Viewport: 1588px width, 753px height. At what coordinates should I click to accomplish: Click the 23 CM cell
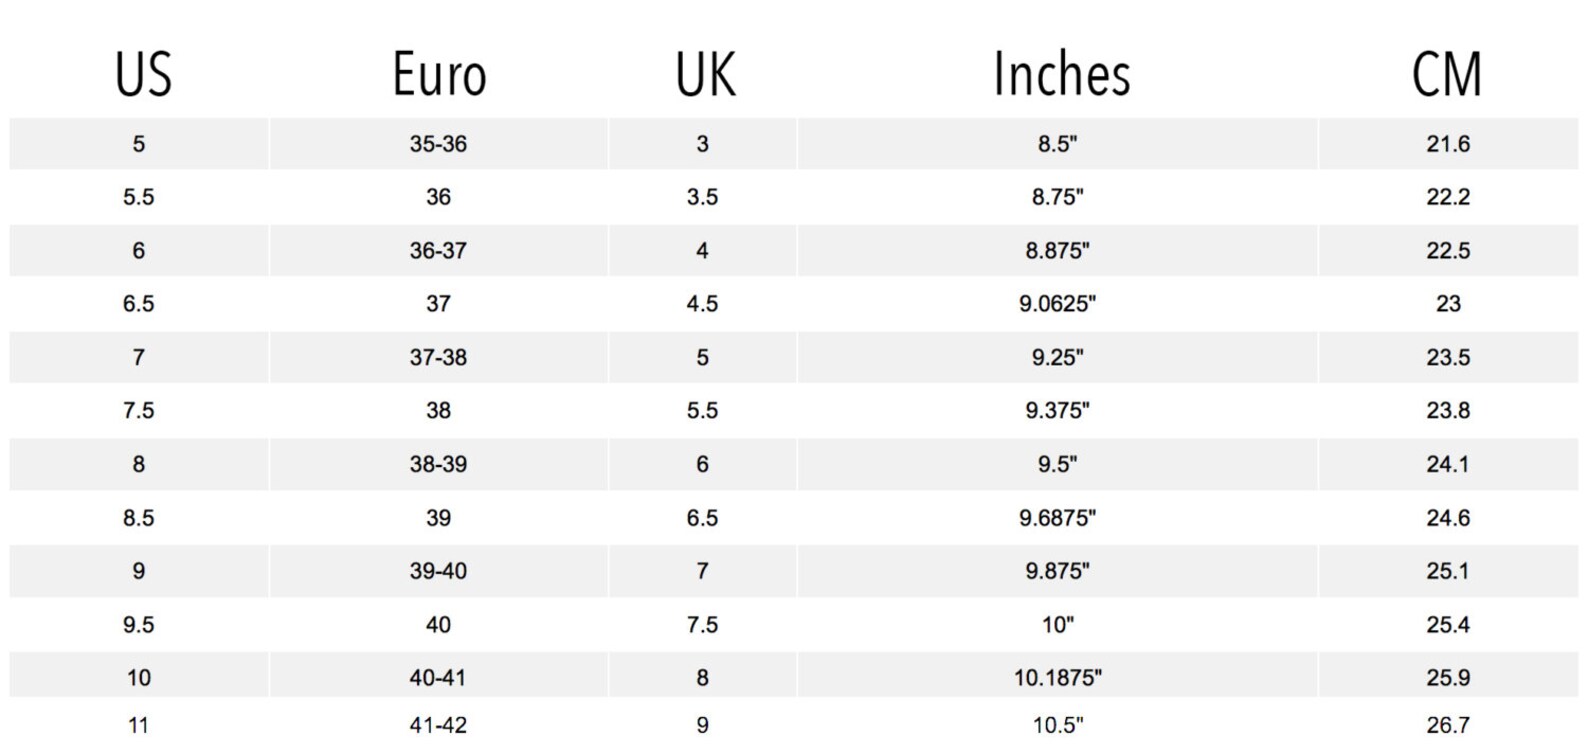(1448, 304)
